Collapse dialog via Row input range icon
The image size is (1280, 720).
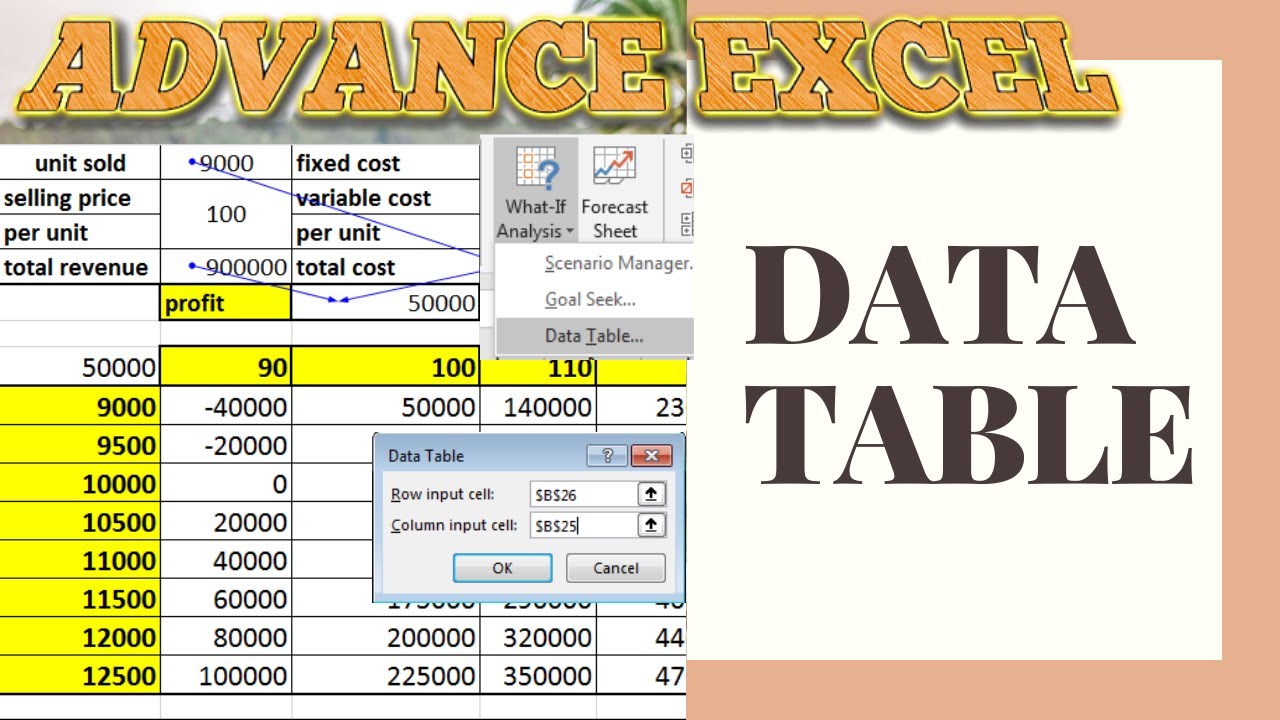click(652, 494)
